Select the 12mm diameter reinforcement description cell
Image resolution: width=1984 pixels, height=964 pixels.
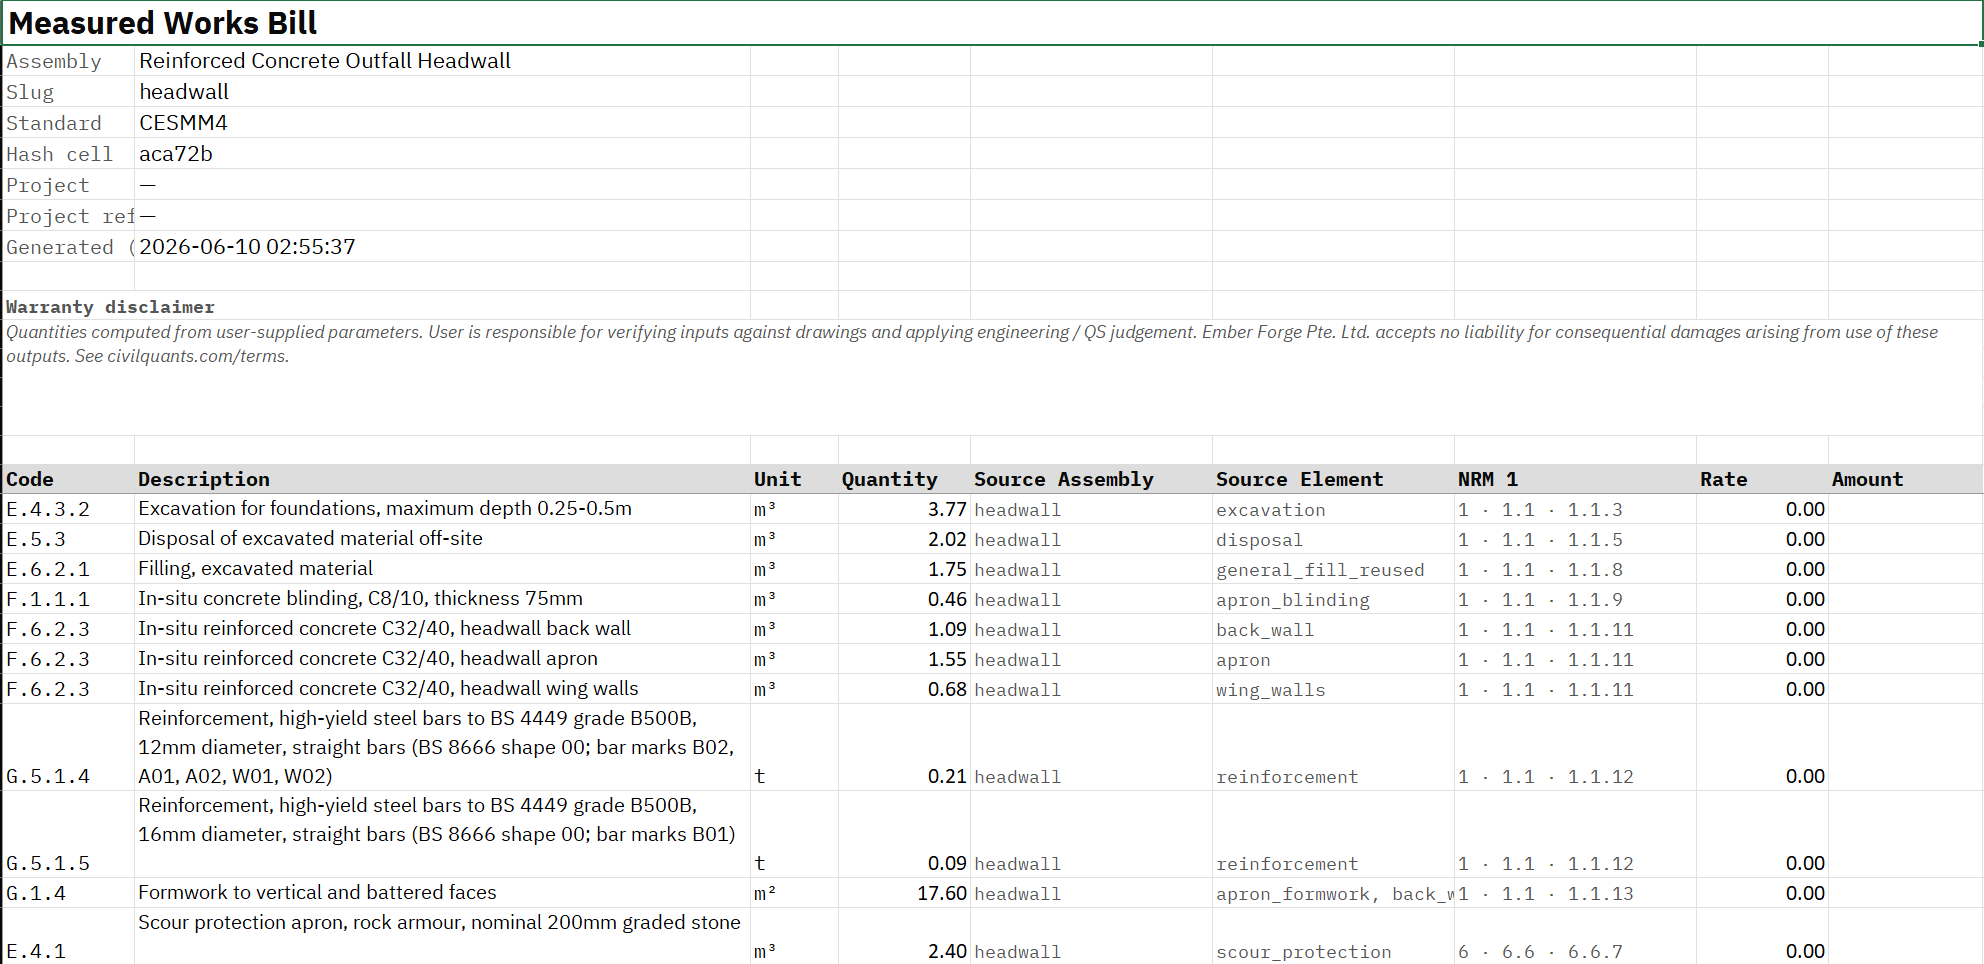(x=442, y=747)
